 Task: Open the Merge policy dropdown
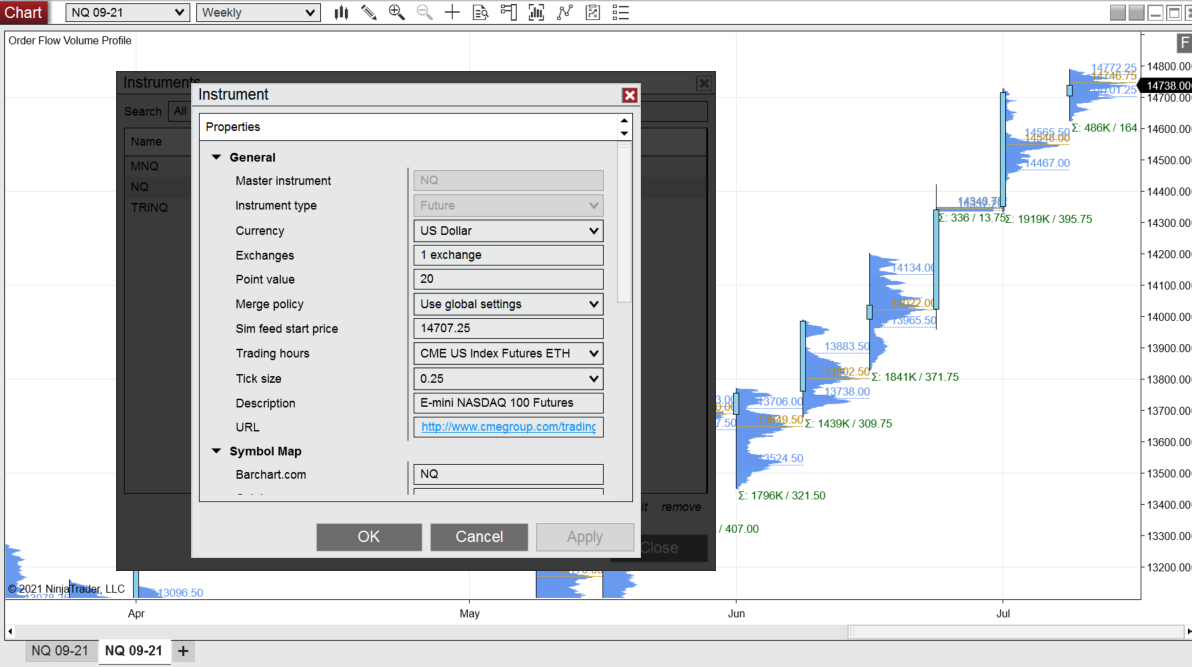click(509, 304)
